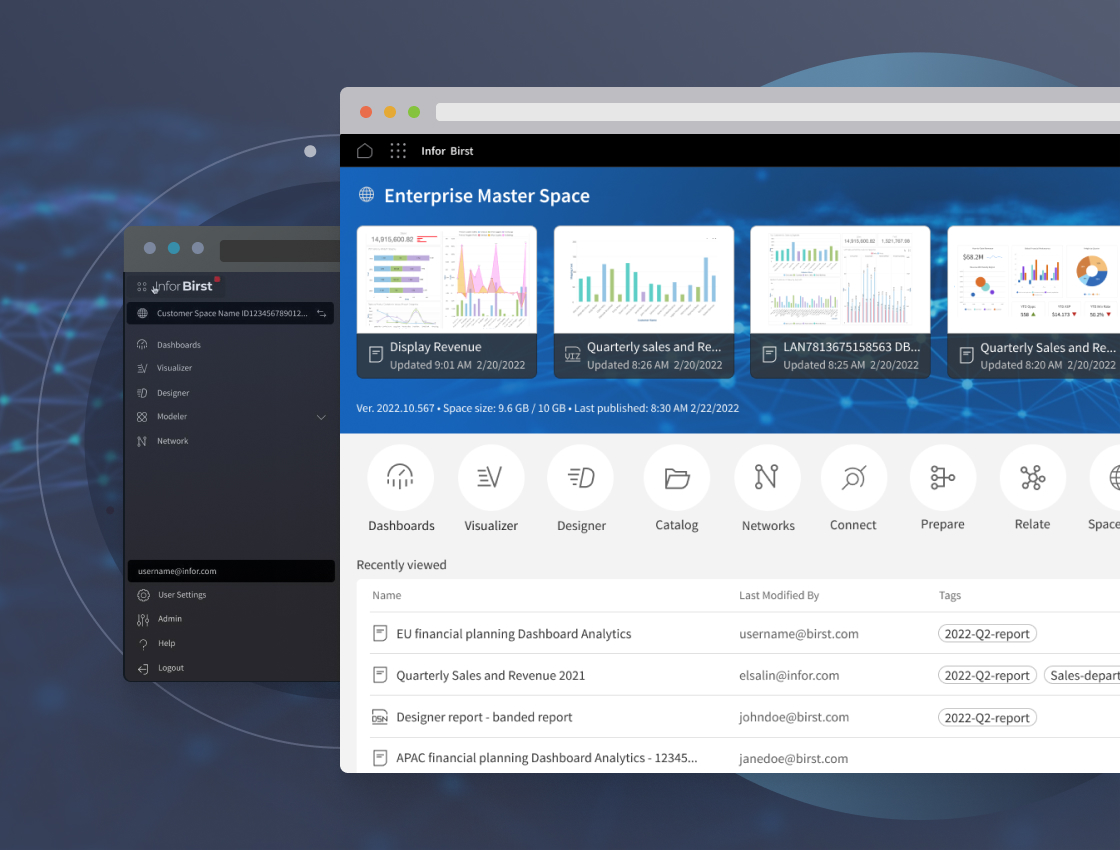Viewport: 1120px width, 850px height.
Task: Open Help entry in sidebar
Action: pos(166,643)
